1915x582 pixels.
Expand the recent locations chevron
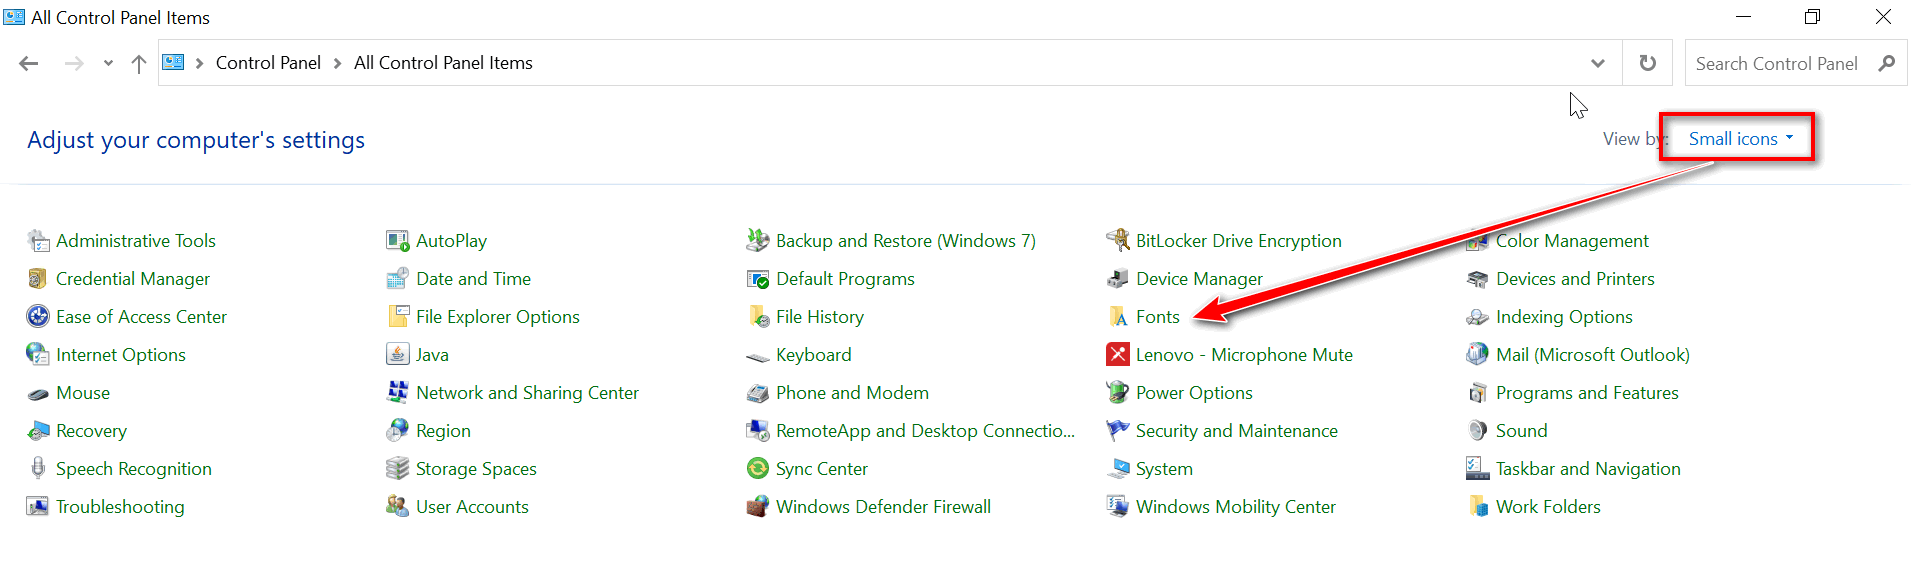pyautogui.click(x=108, y=64)
